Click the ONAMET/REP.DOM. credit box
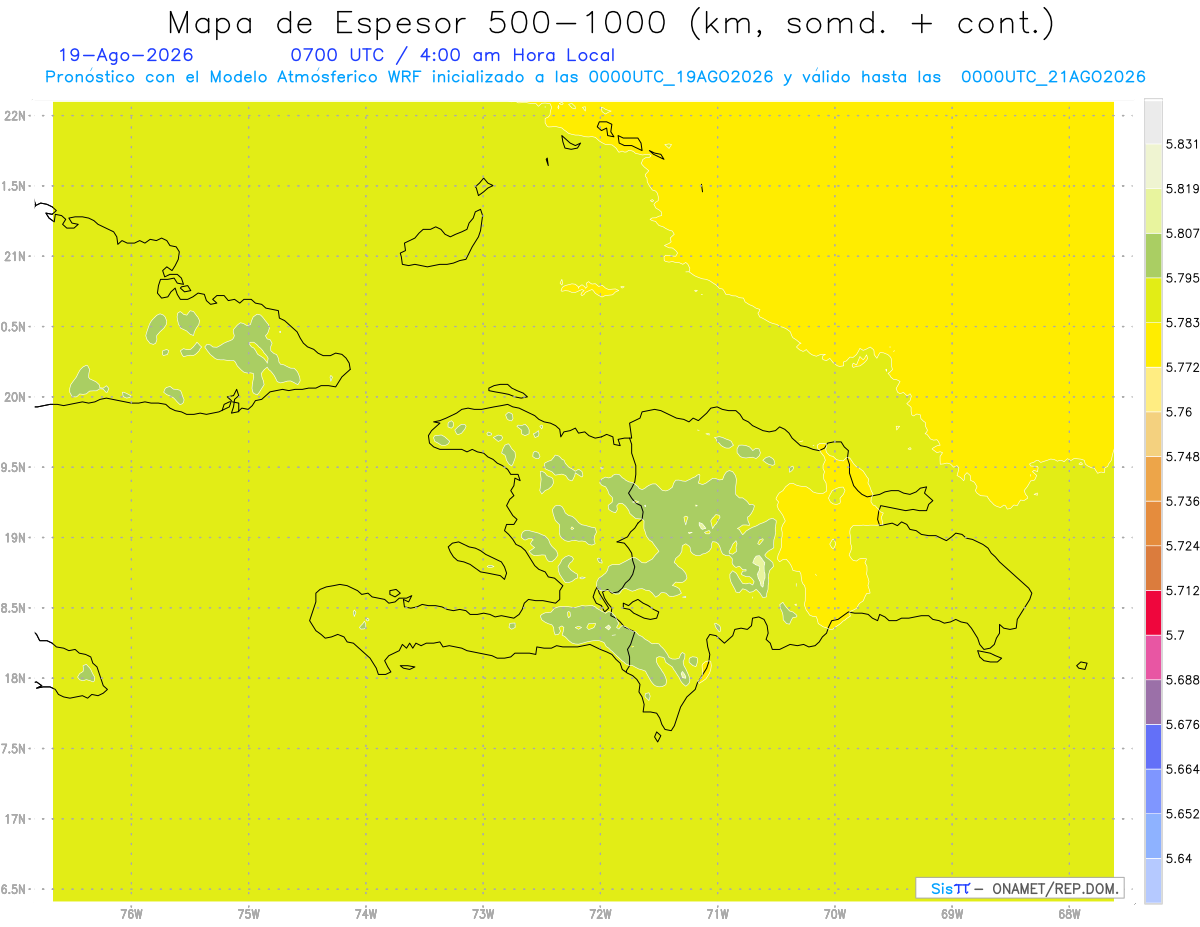The image size is (1200, 927). 1020,888
